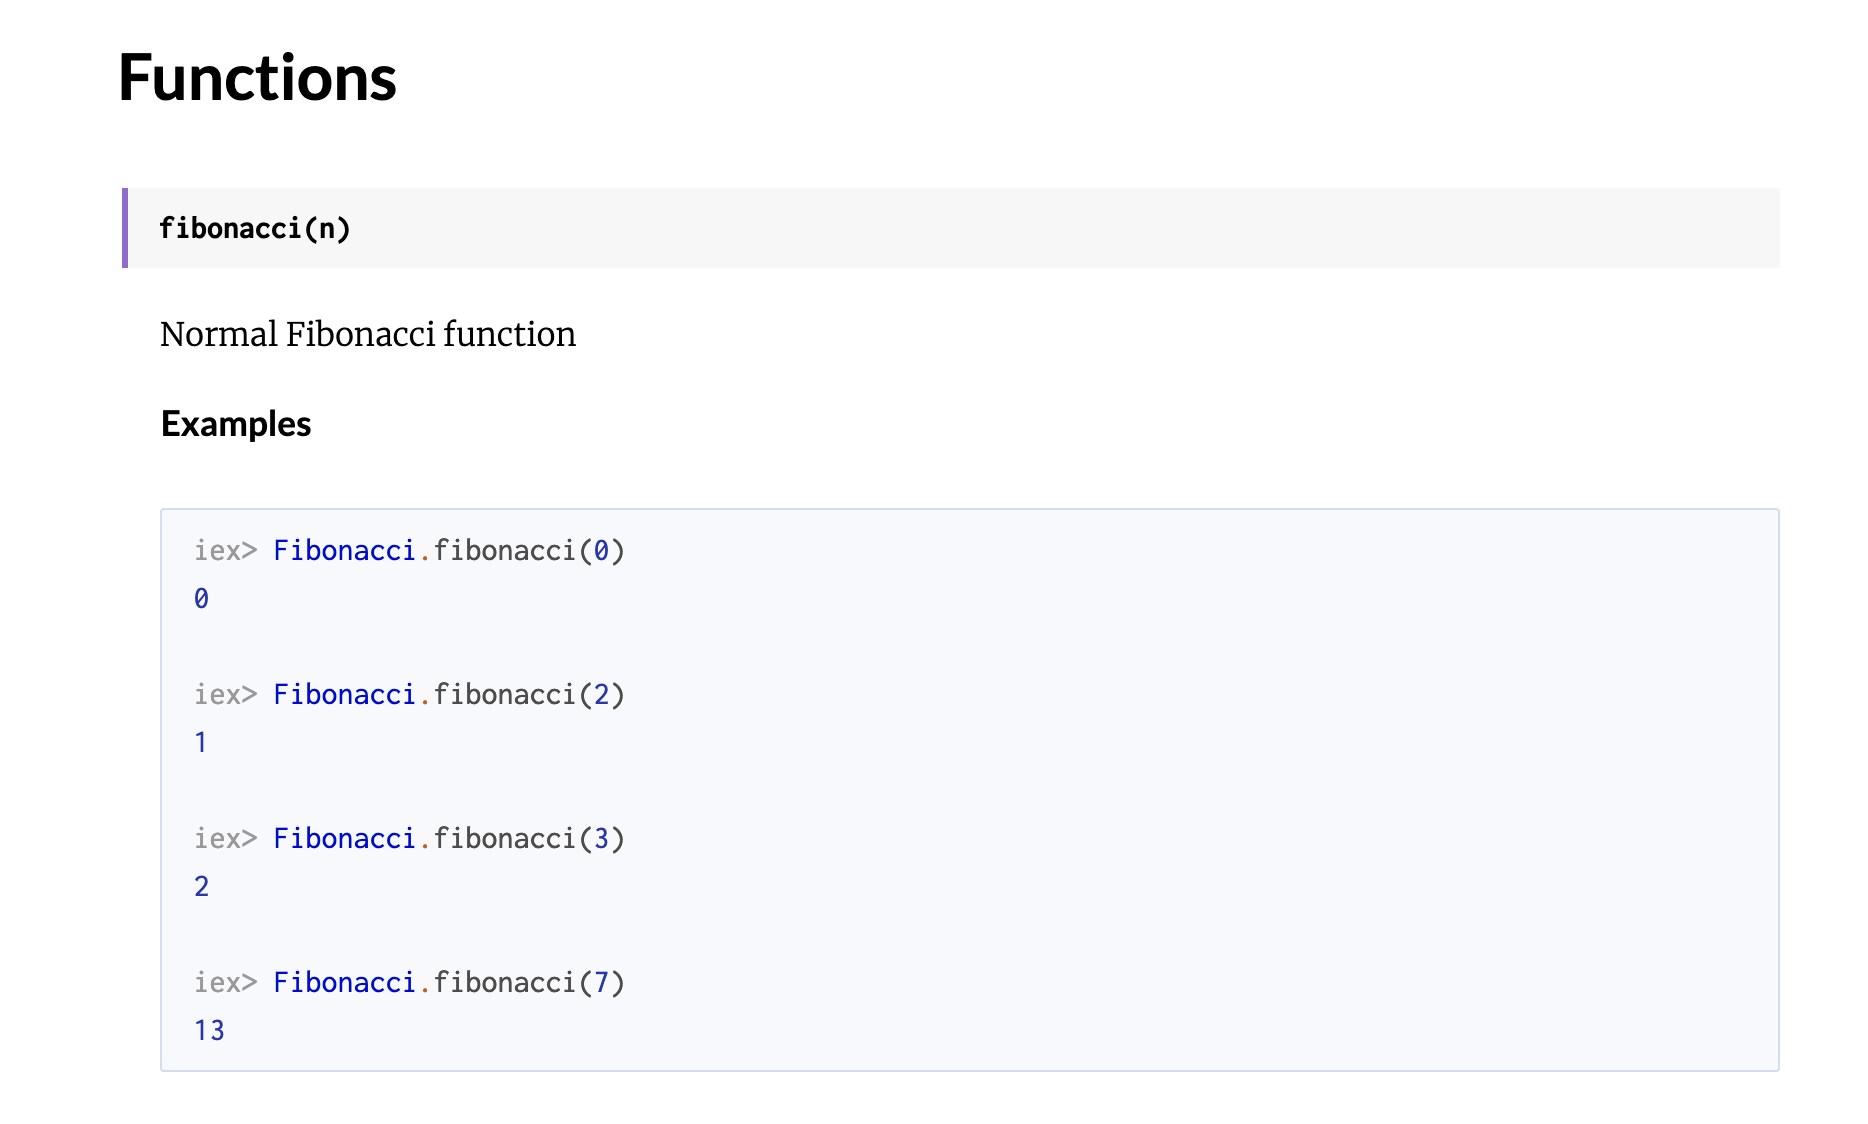The height and width of the screenshot is (1124, 1868).
Task: Click the iex> prompt before fibonacci(7)
Action: coord(225,983)
